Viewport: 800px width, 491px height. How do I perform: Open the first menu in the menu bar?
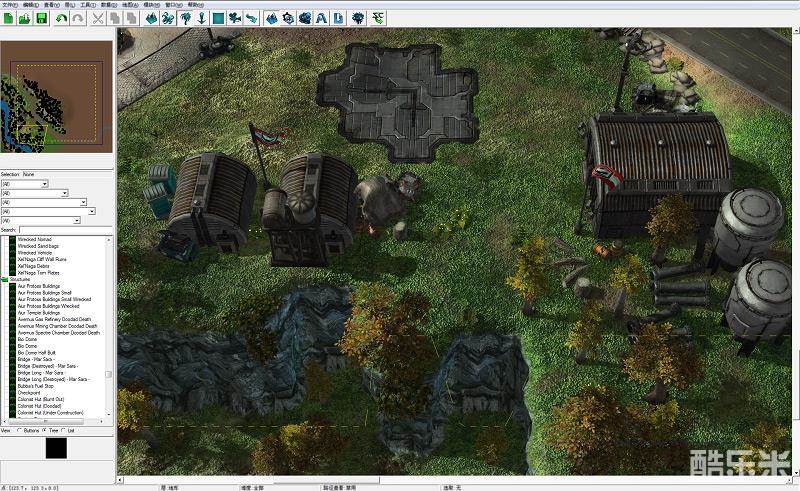pyautogui.click(x=10, y=4)
